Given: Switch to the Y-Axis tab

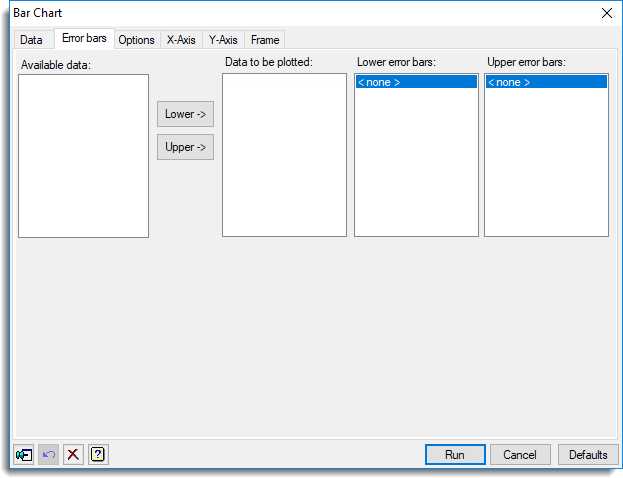Looking at the screenshot, I should click(x=223, y=40).
